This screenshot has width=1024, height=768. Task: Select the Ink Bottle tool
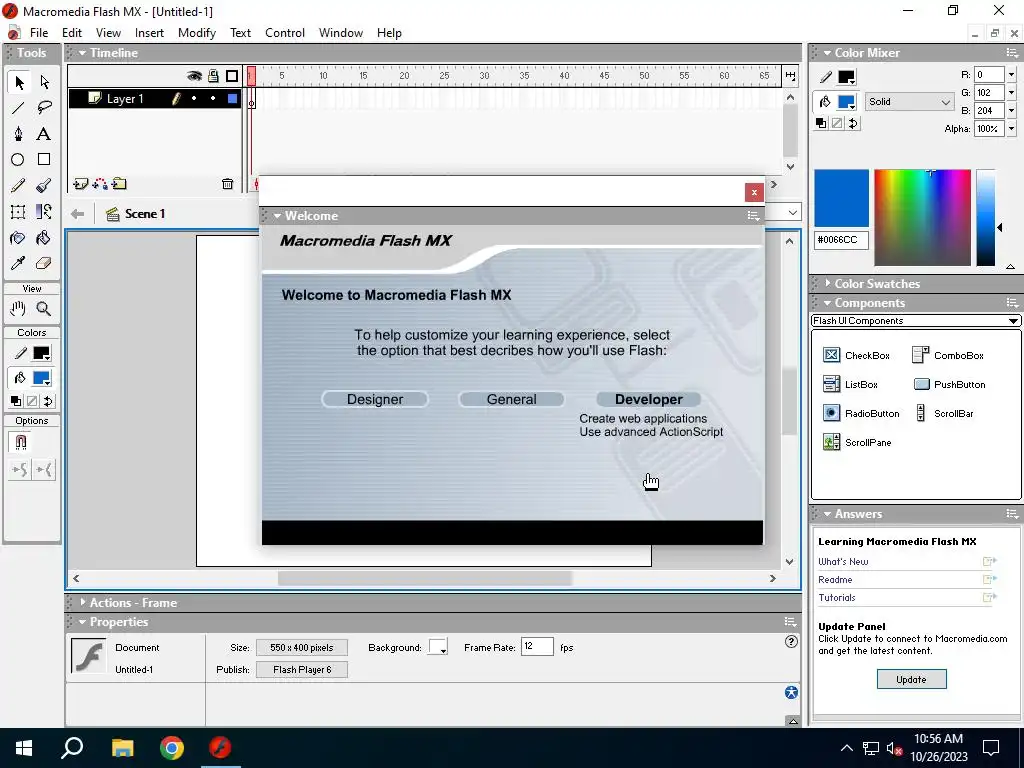click(18, 238)
